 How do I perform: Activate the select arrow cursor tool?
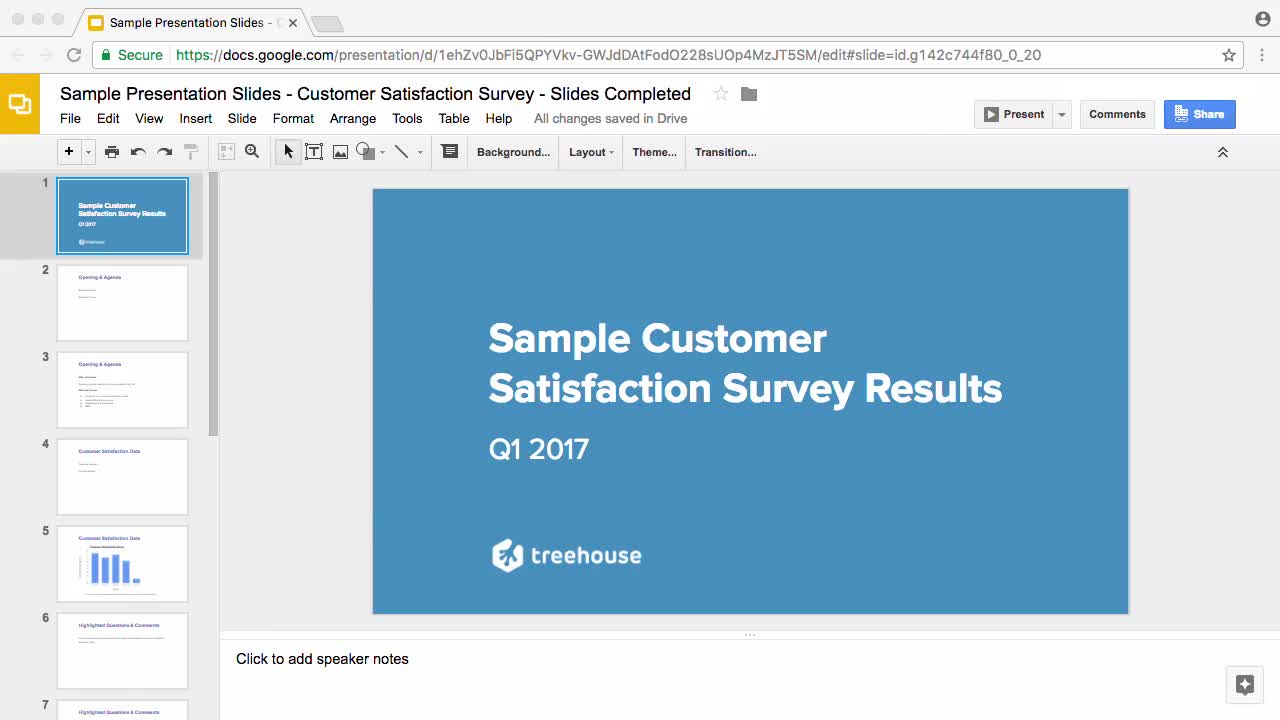tap(288, 152)
